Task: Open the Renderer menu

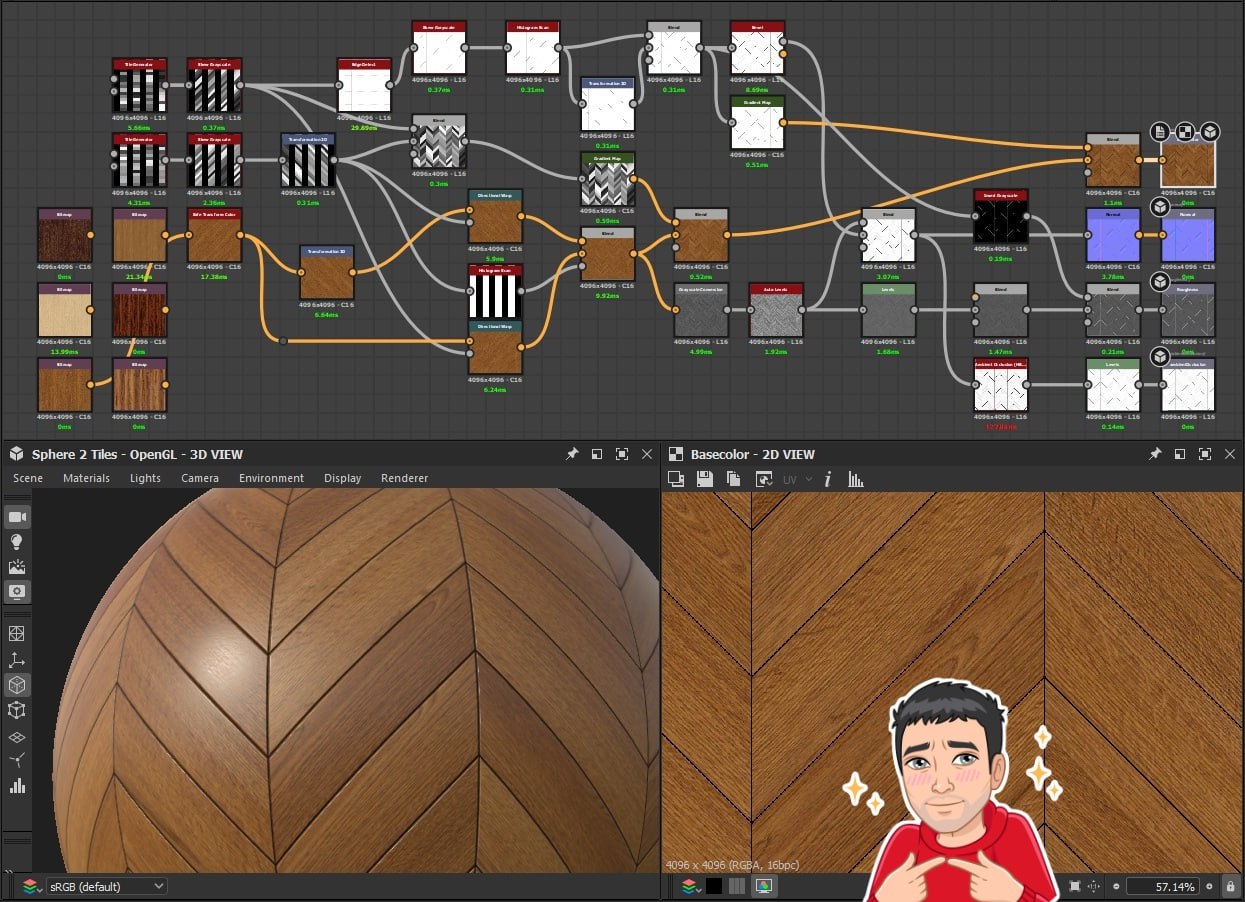Action: click(x=404, y=478)
